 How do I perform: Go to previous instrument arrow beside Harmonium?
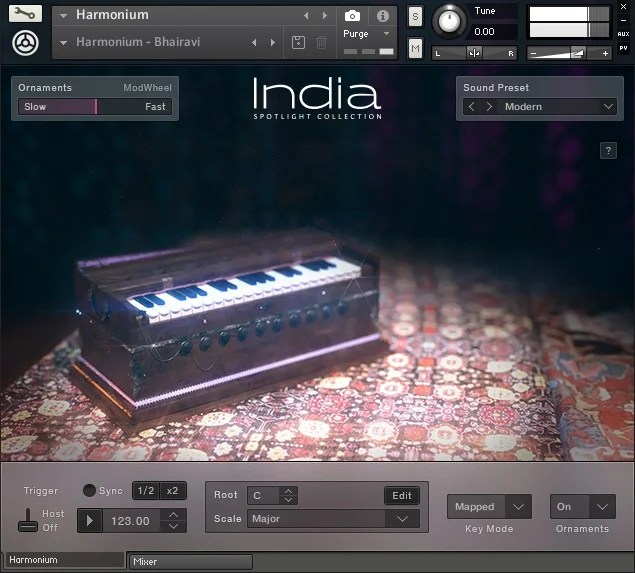306,15
